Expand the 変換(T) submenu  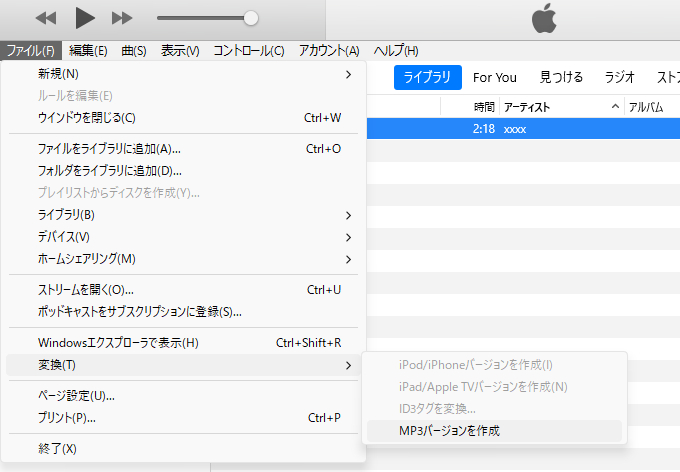183,365
